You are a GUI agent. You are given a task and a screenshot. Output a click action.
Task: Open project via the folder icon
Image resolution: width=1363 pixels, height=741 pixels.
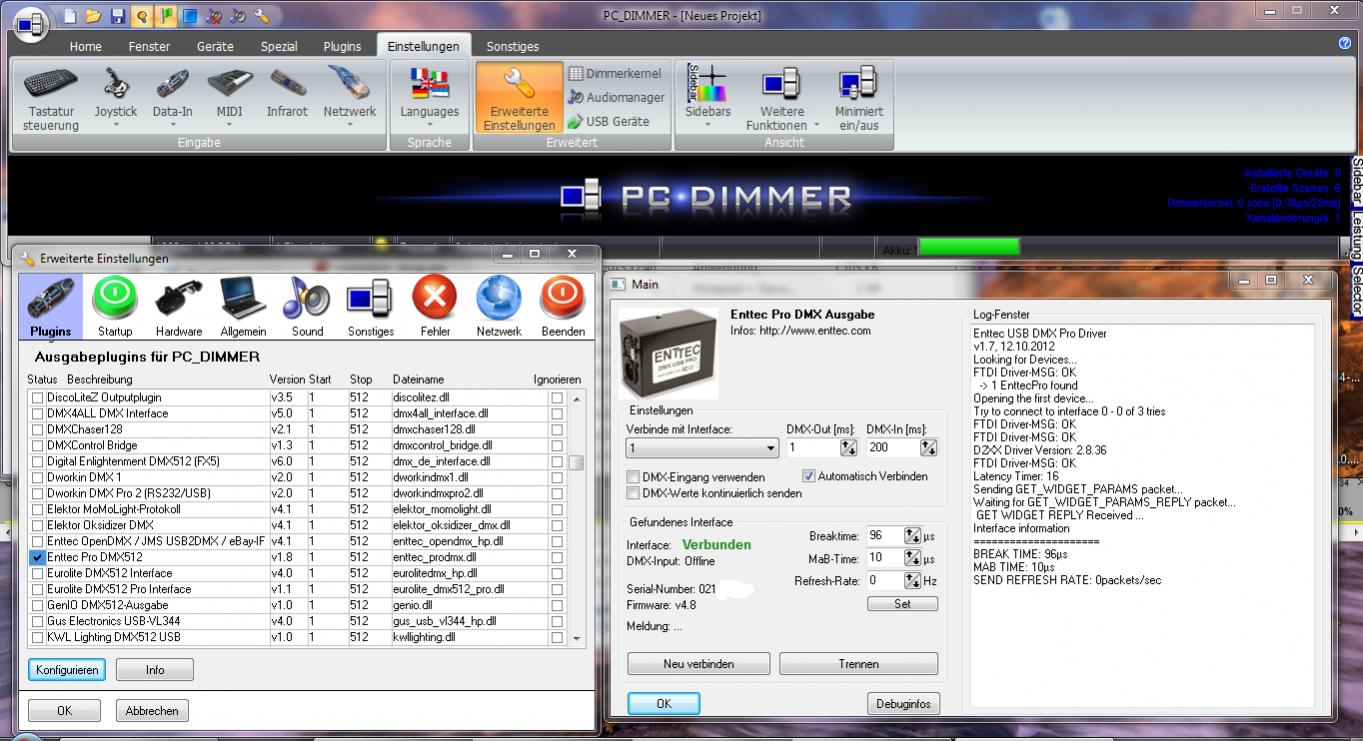93,16
